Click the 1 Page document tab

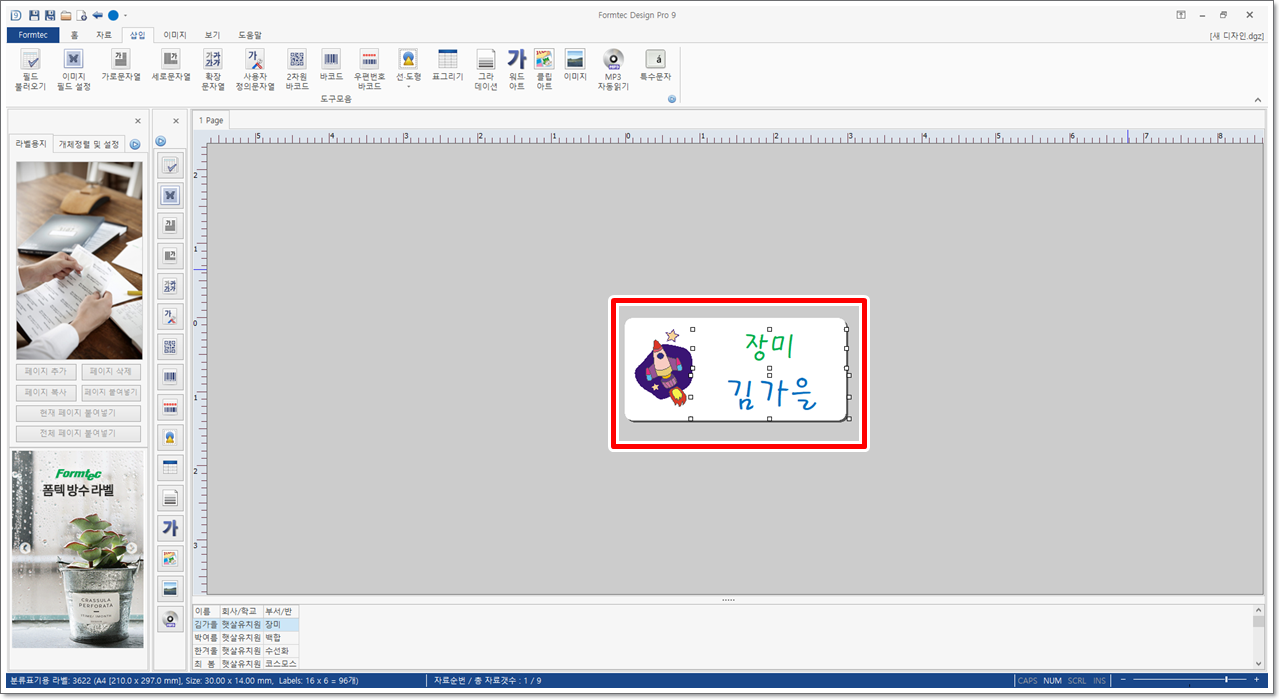(x=211, y=120)
